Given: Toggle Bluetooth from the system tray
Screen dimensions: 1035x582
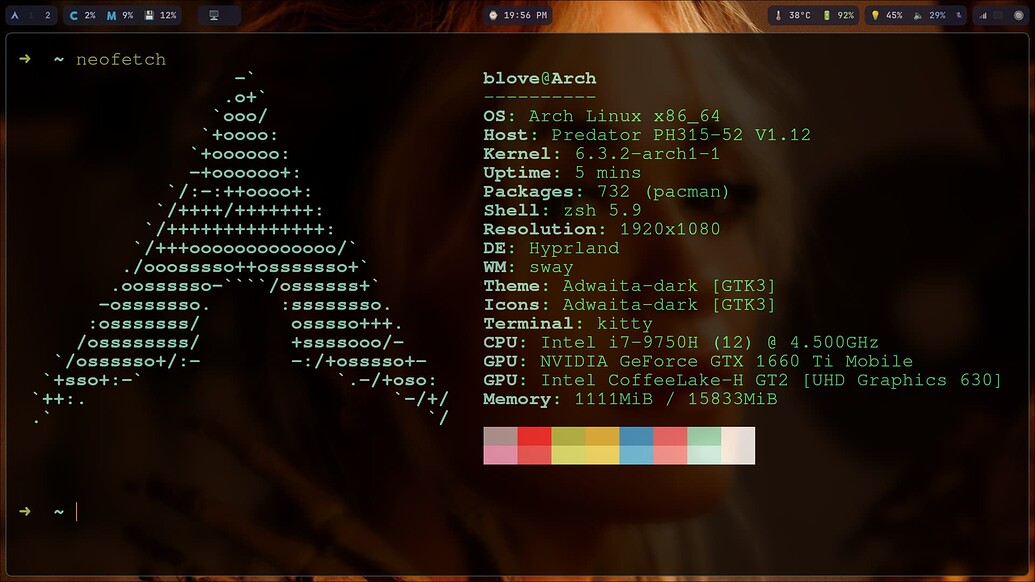Looking at the screenshot, I should (958, 15).
